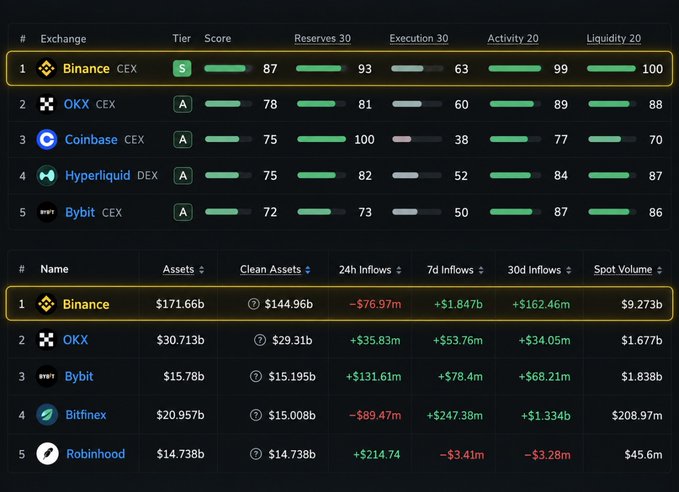Click the Liquidity 20 column header

pos(614,39)
